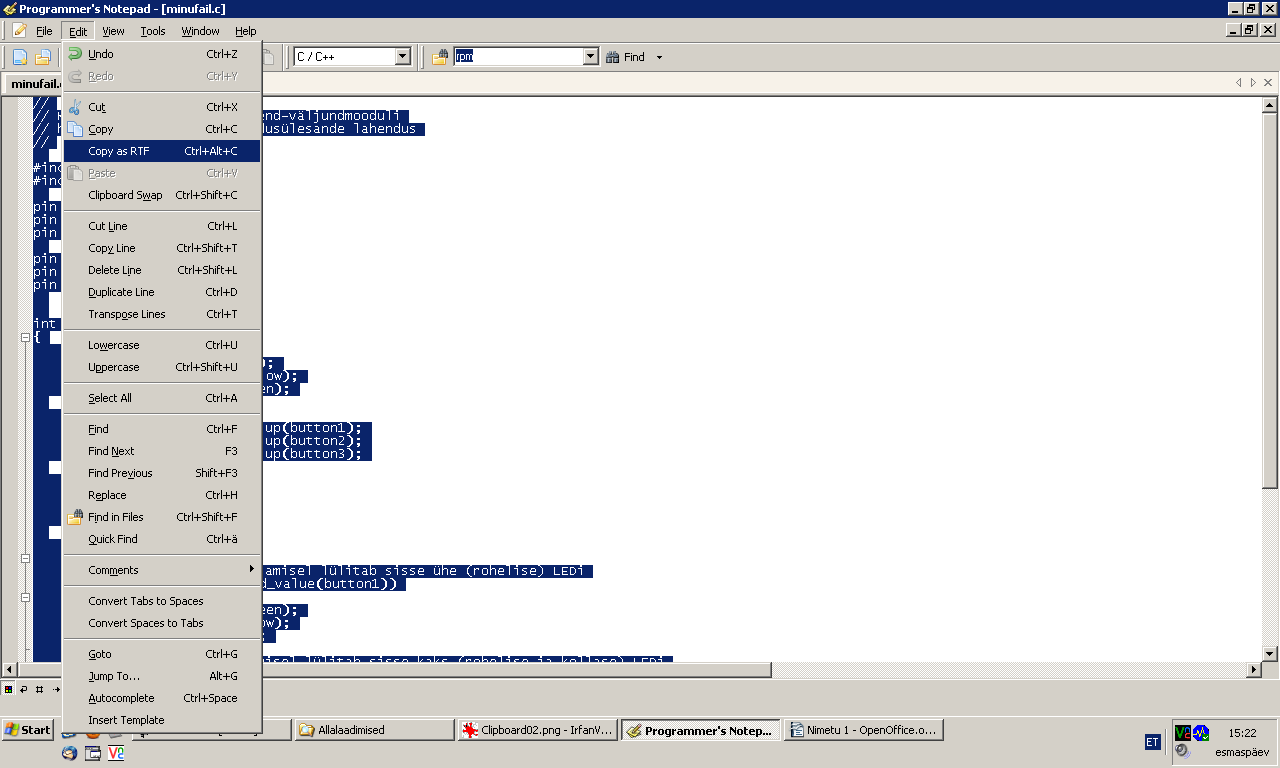Screen dimensions: 1280x768
Task: Click the Find in Files folder icon in toolbar
Action: point(439,57)
